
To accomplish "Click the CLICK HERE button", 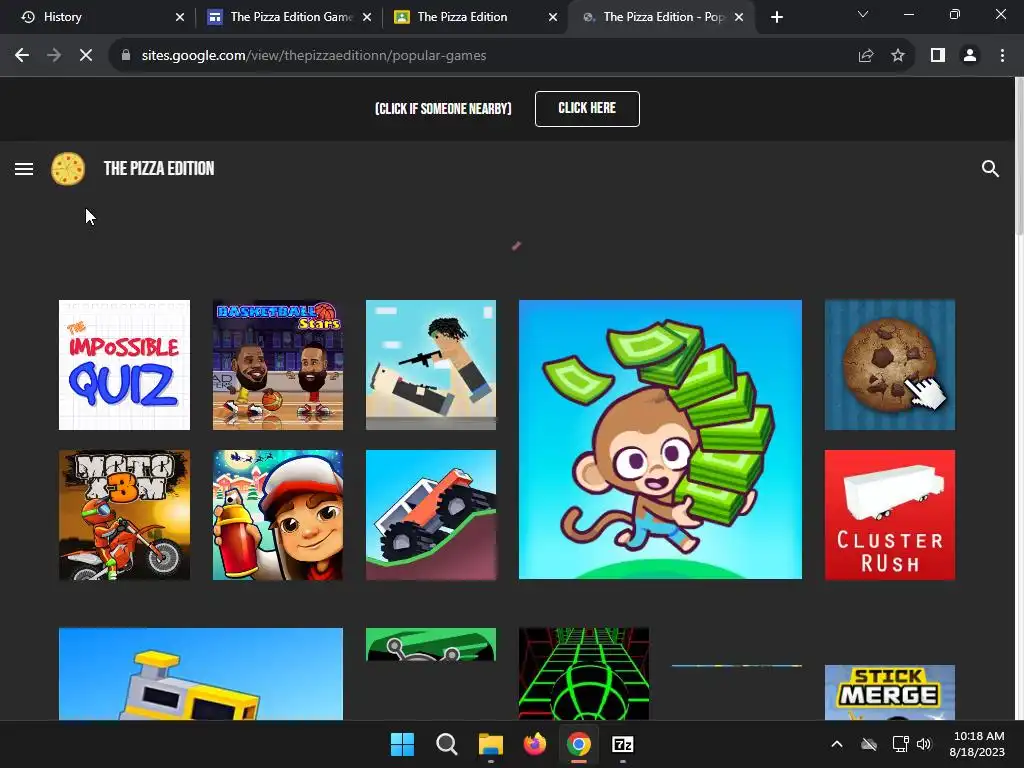I will point(587,108).
